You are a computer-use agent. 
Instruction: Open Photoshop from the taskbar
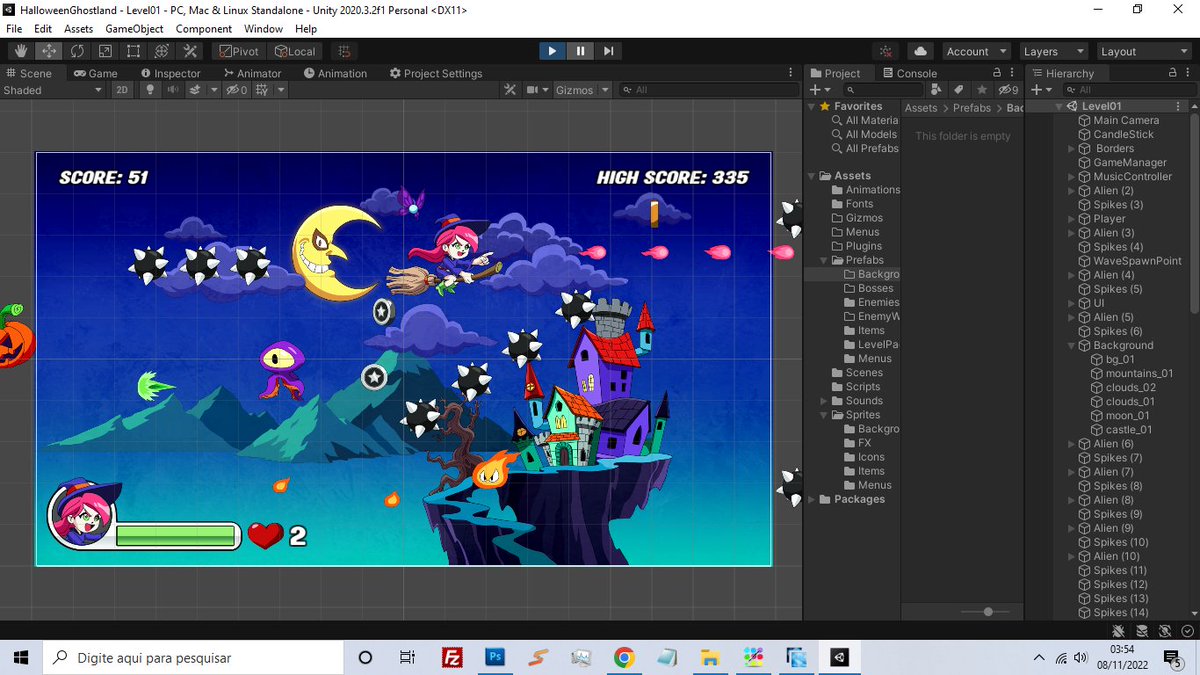coord(495,657)
